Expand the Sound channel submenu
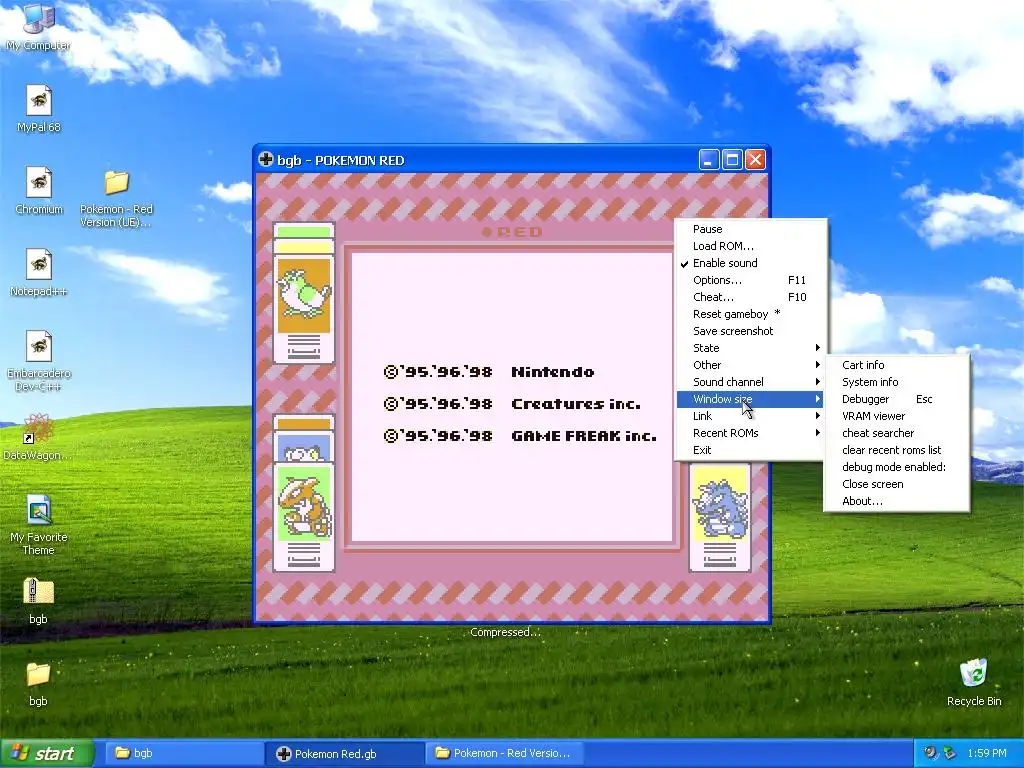The width and height of the screenshot is (1024, 768). [750, 382]
